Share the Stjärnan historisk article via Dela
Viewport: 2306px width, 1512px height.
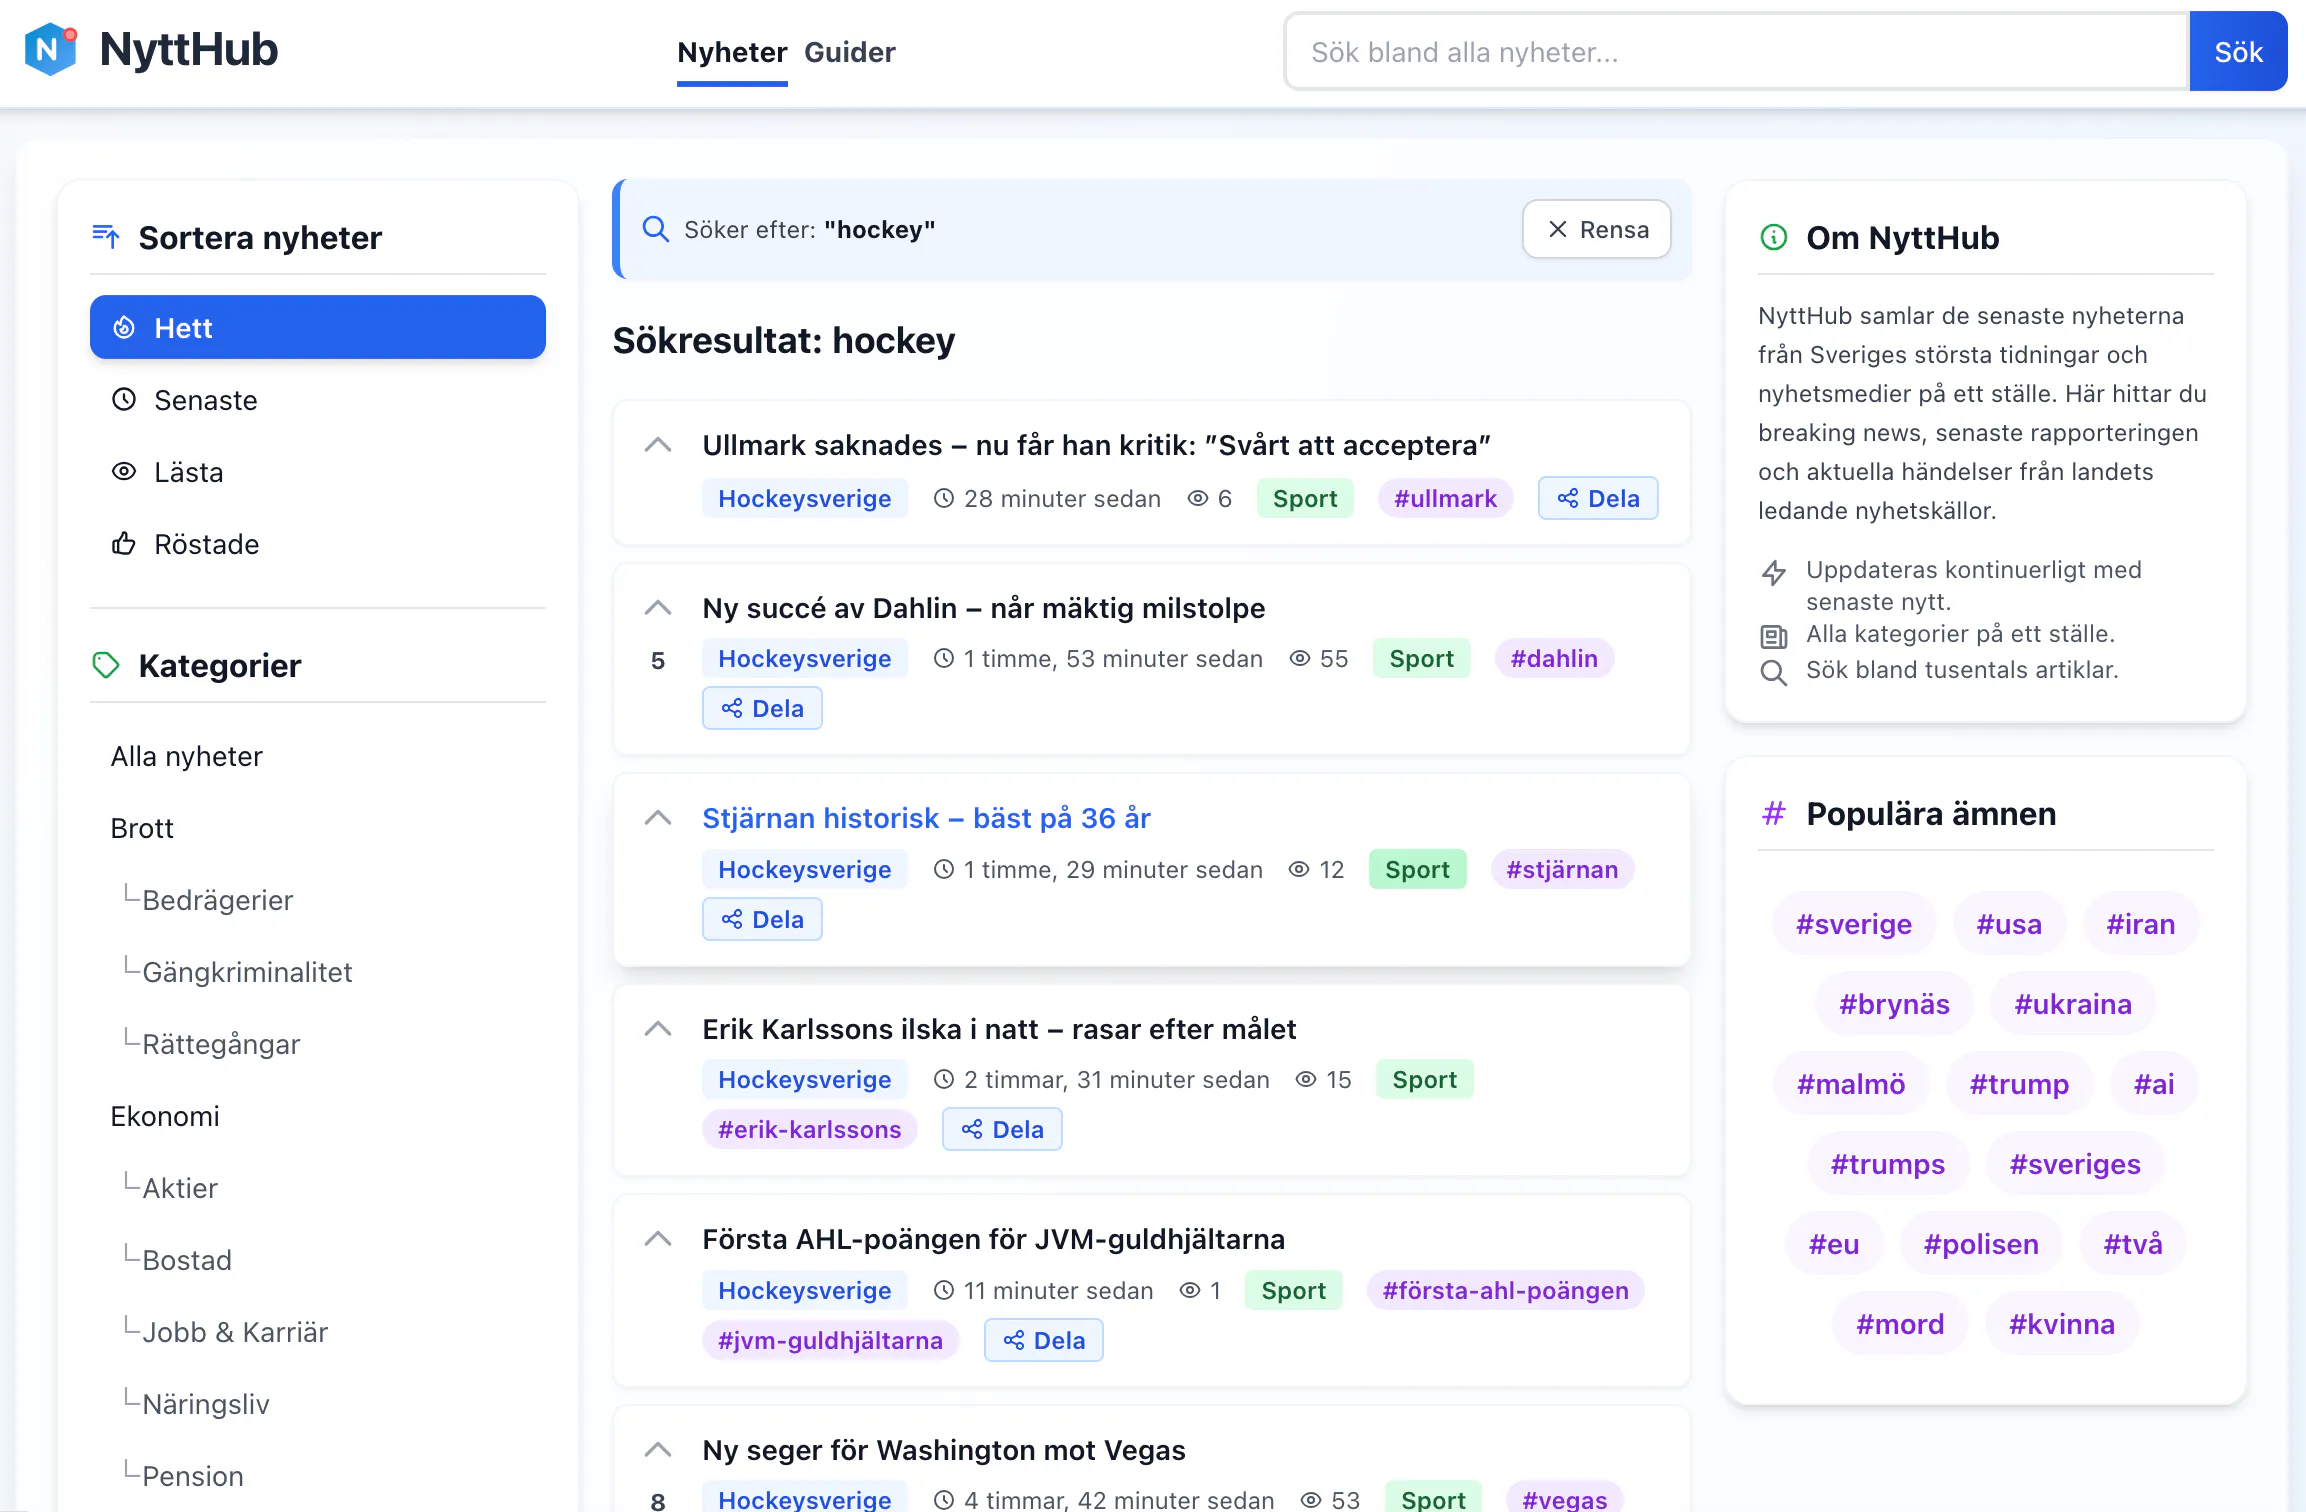(762, 919)
